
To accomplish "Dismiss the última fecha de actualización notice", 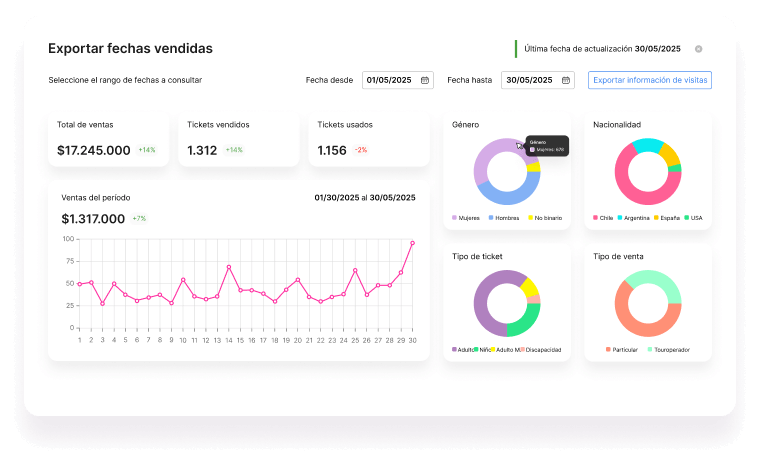I will [x=698, y=49].
